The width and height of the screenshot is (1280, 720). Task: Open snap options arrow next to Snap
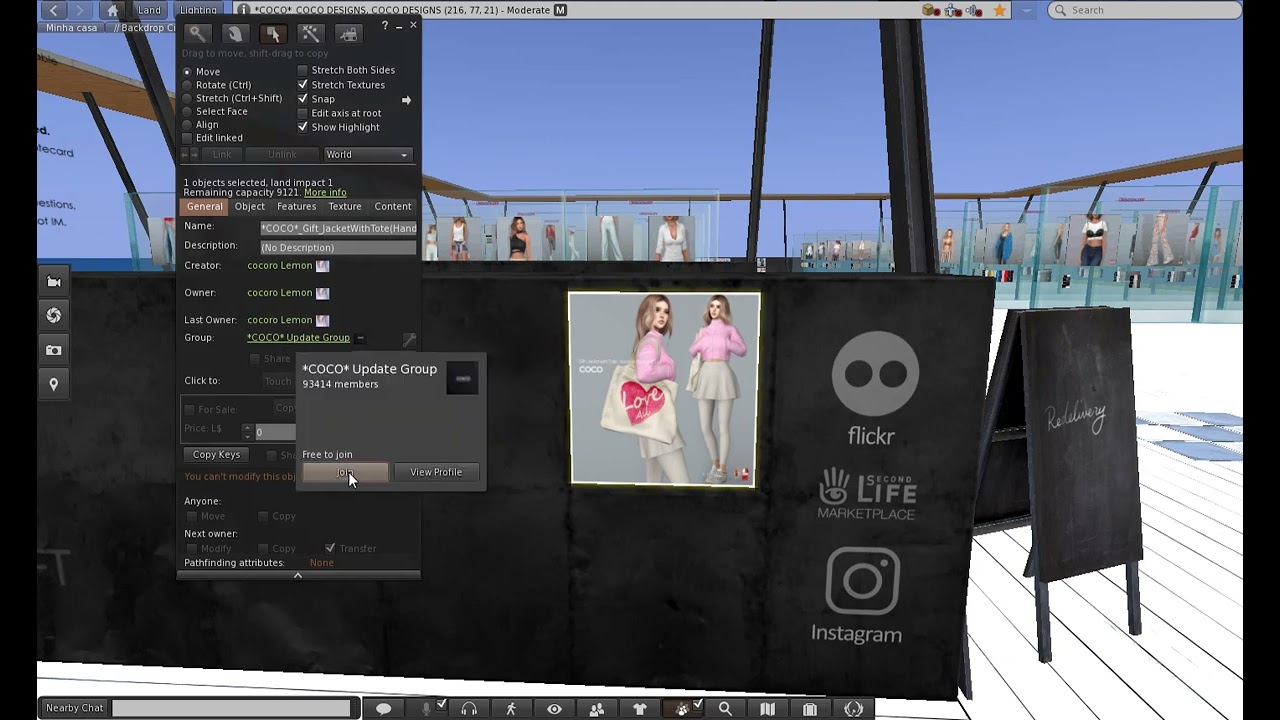pyautogui.click(x=406, y=100)
